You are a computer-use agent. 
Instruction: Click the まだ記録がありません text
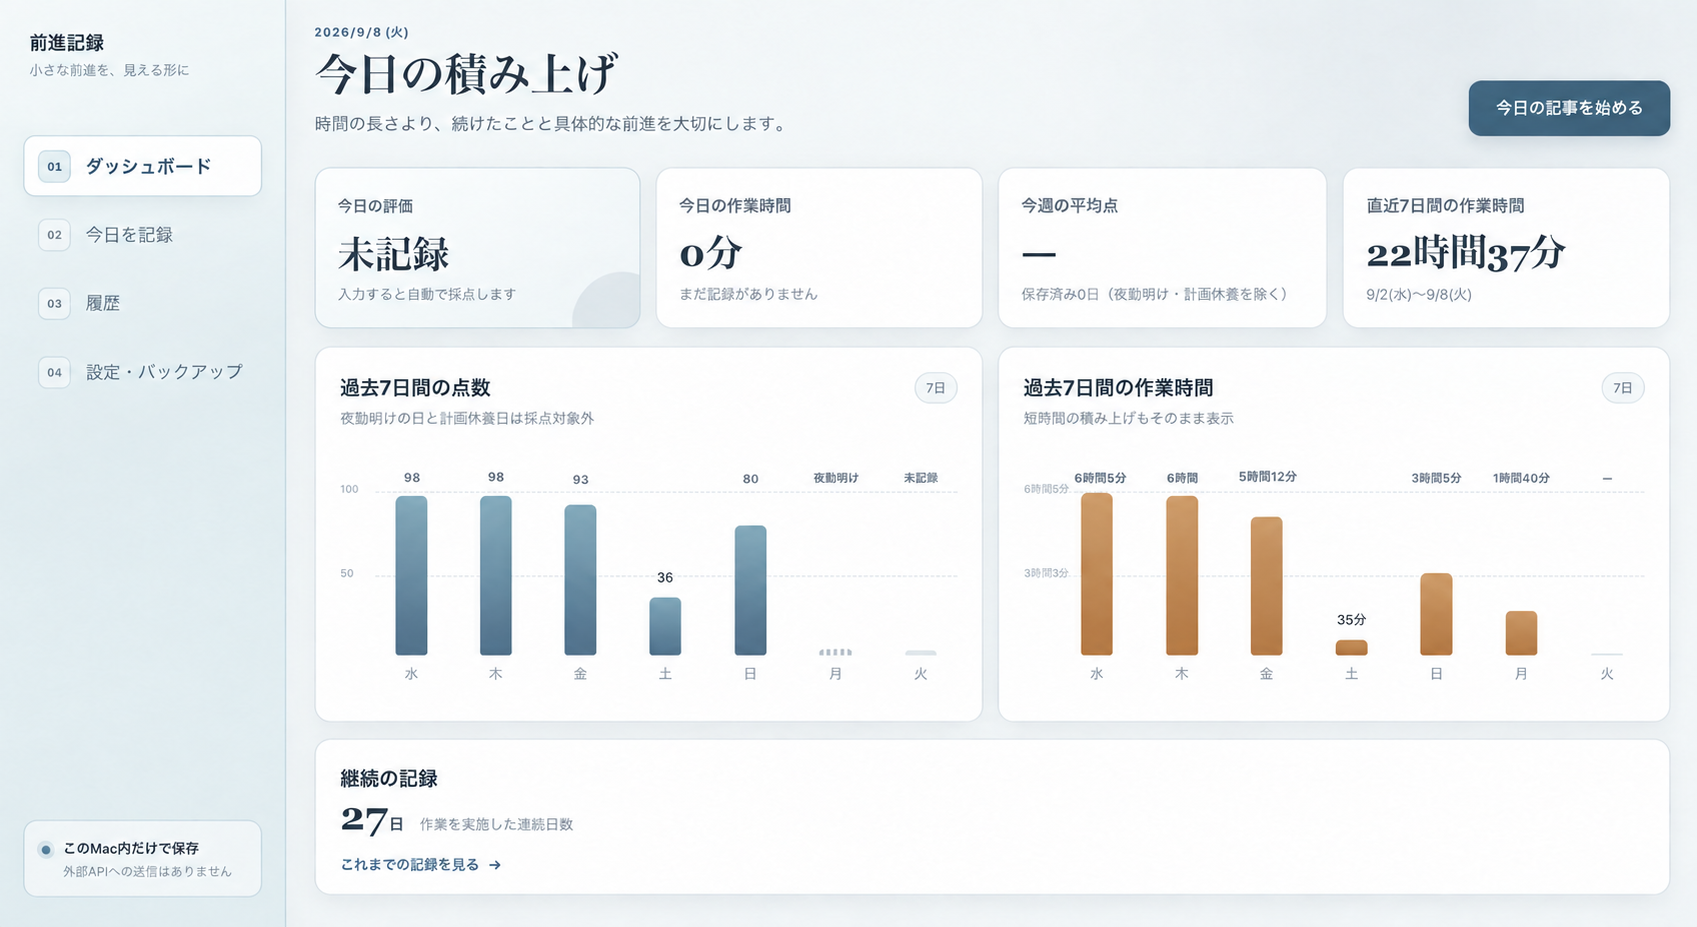[748, 294]
